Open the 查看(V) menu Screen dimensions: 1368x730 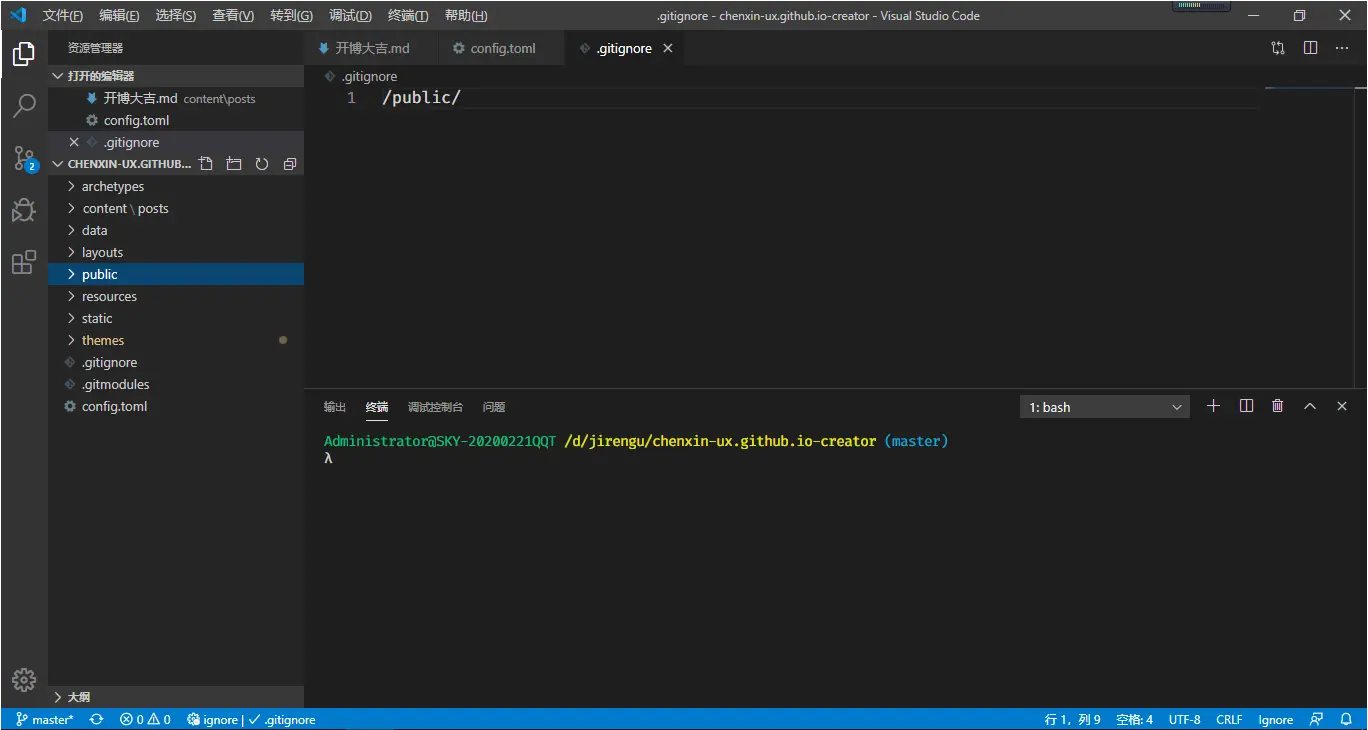233,16
